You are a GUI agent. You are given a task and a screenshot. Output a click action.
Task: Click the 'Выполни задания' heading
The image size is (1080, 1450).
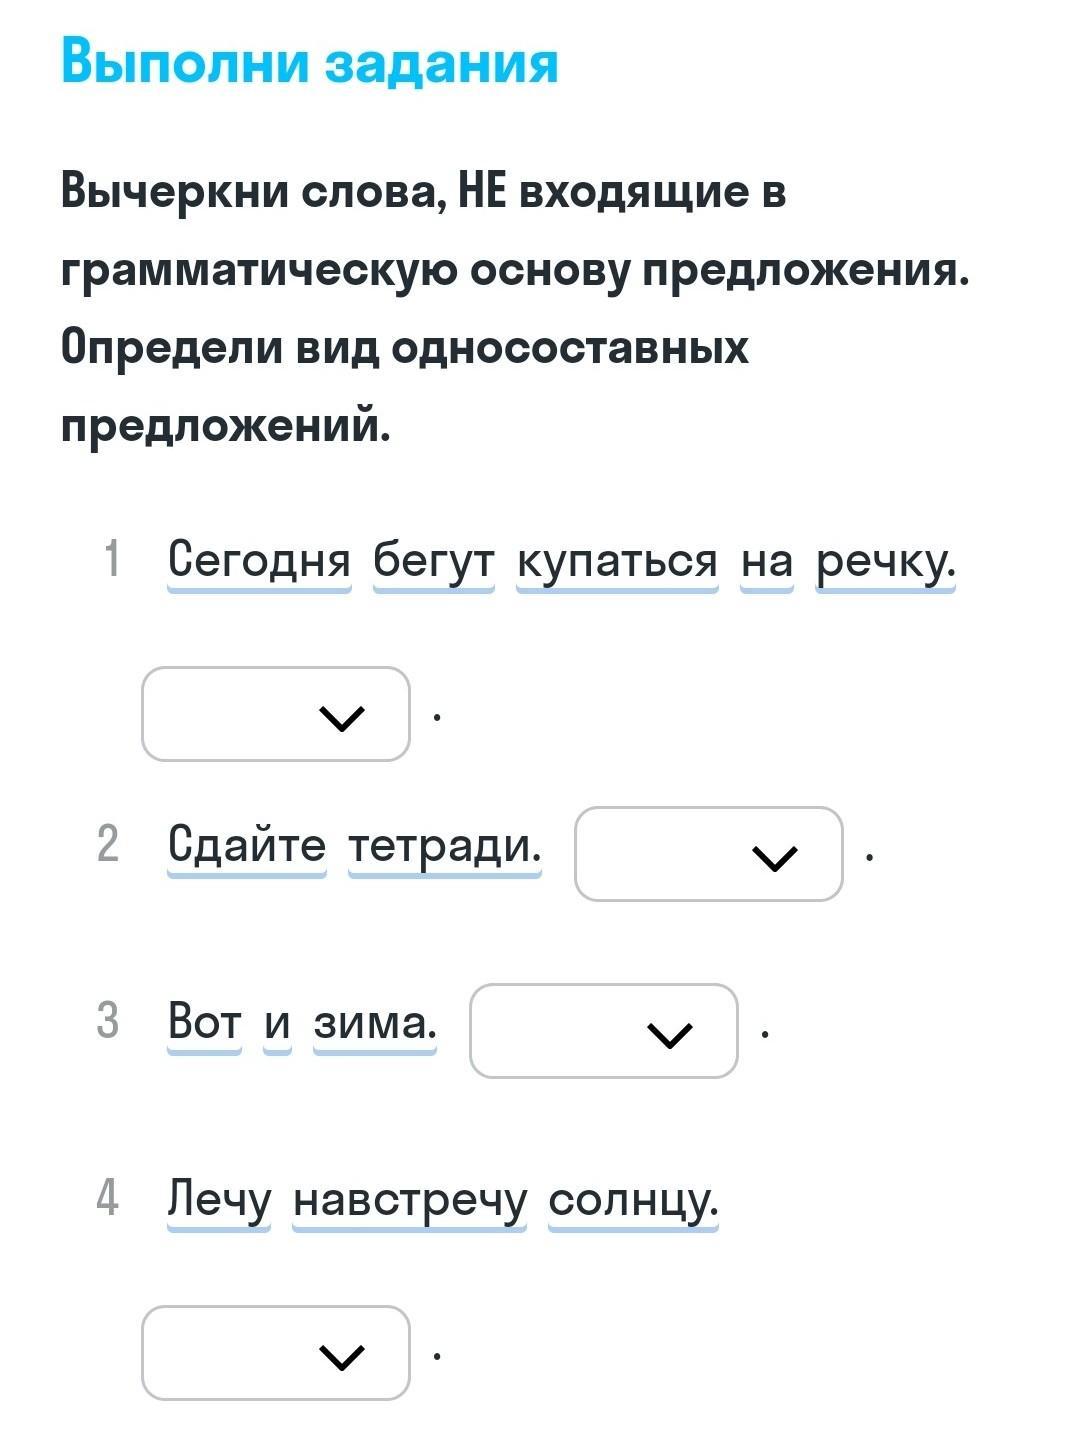pos(309,62)
